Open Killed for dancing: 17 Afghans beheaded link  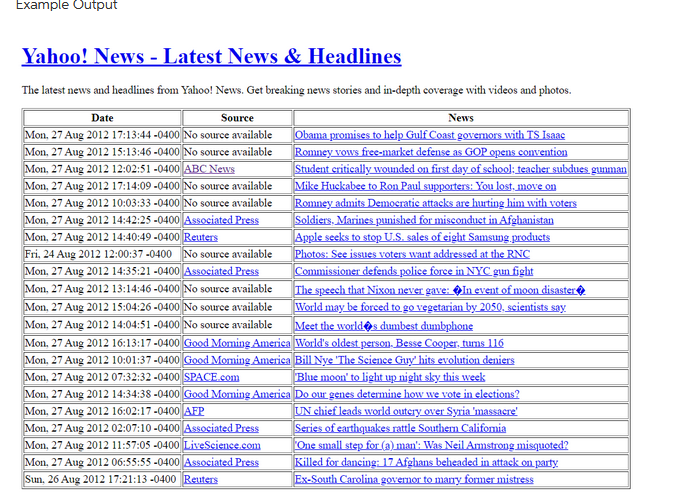426,462
